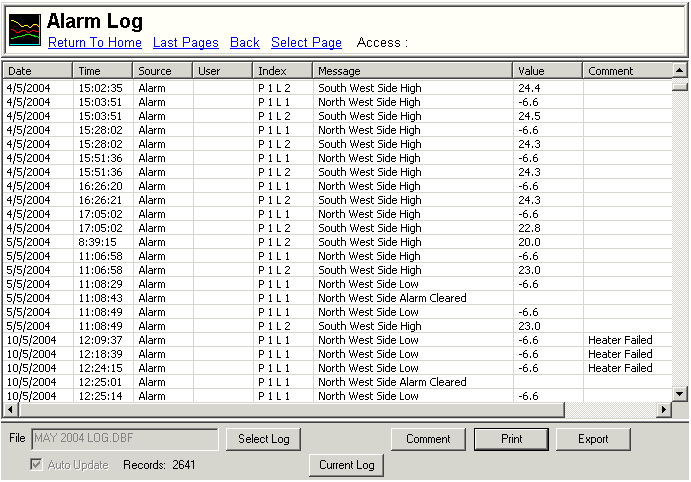Select the 15:03:51 row with value 24.5
The width and height of the screenshot is (691, 482).
coord(338,116)
